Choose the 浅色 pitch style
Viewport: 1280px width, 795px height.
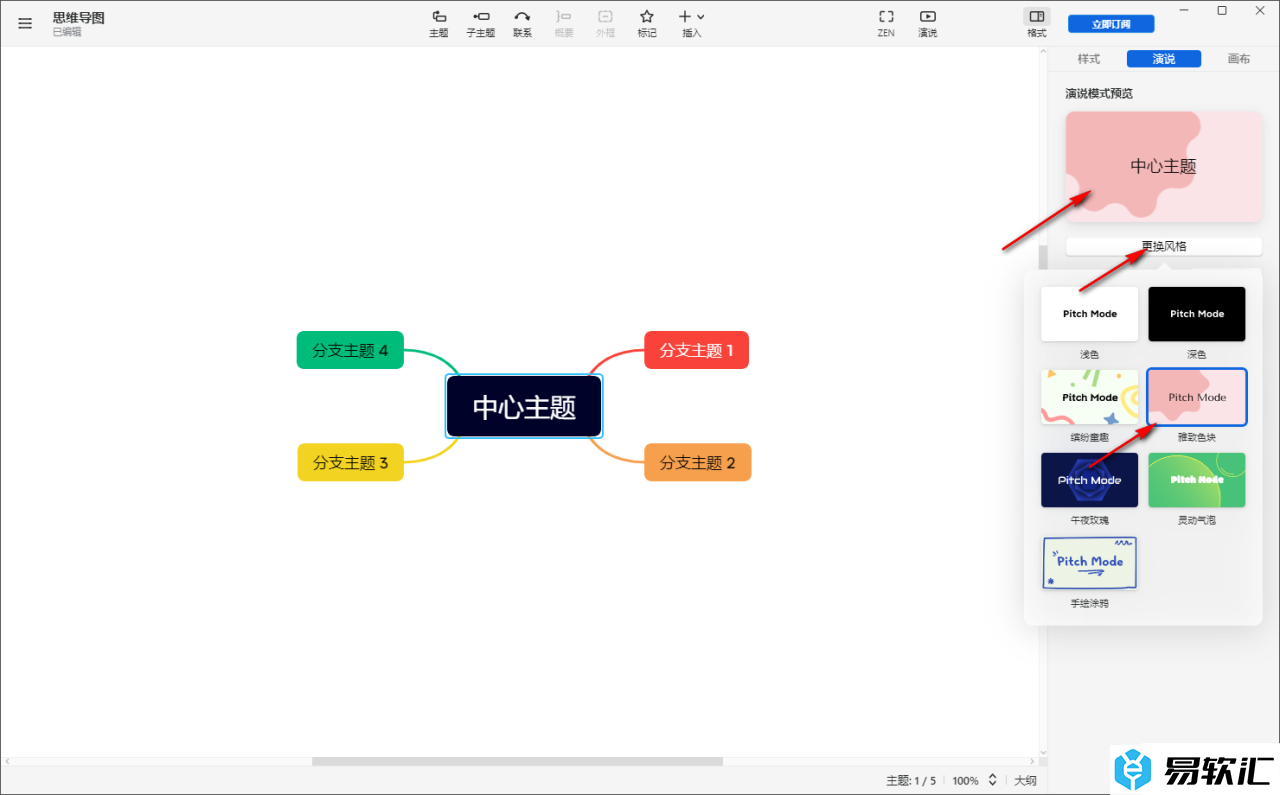click(x=1090, y=314)
